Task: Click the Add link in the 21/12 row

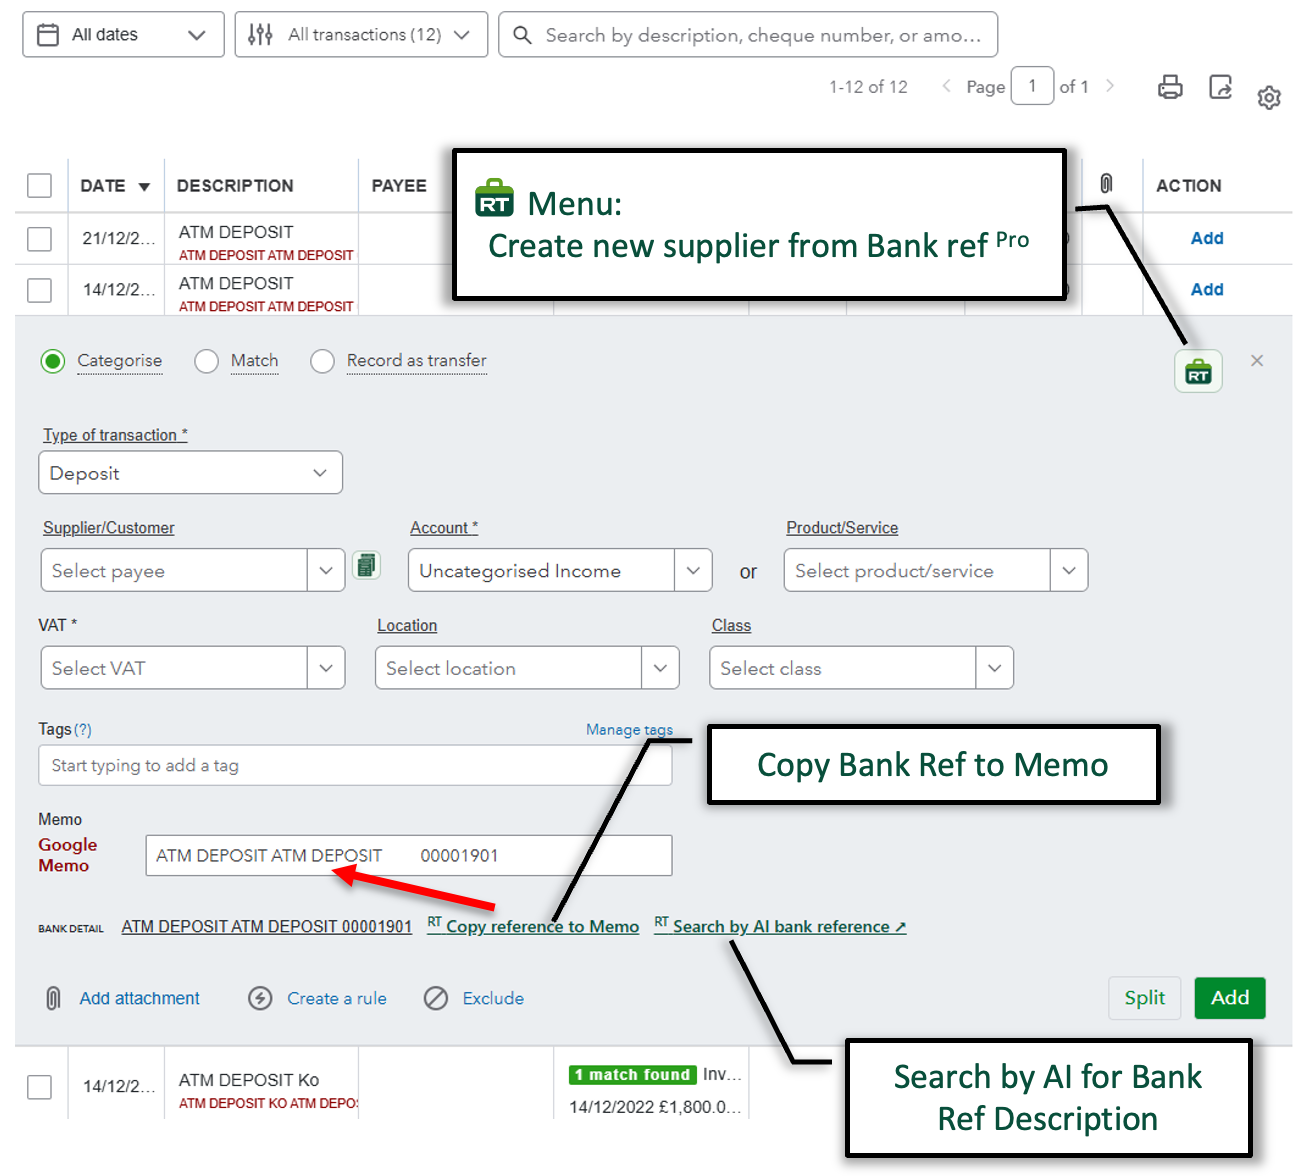Action: click(x=1207, y=238)
